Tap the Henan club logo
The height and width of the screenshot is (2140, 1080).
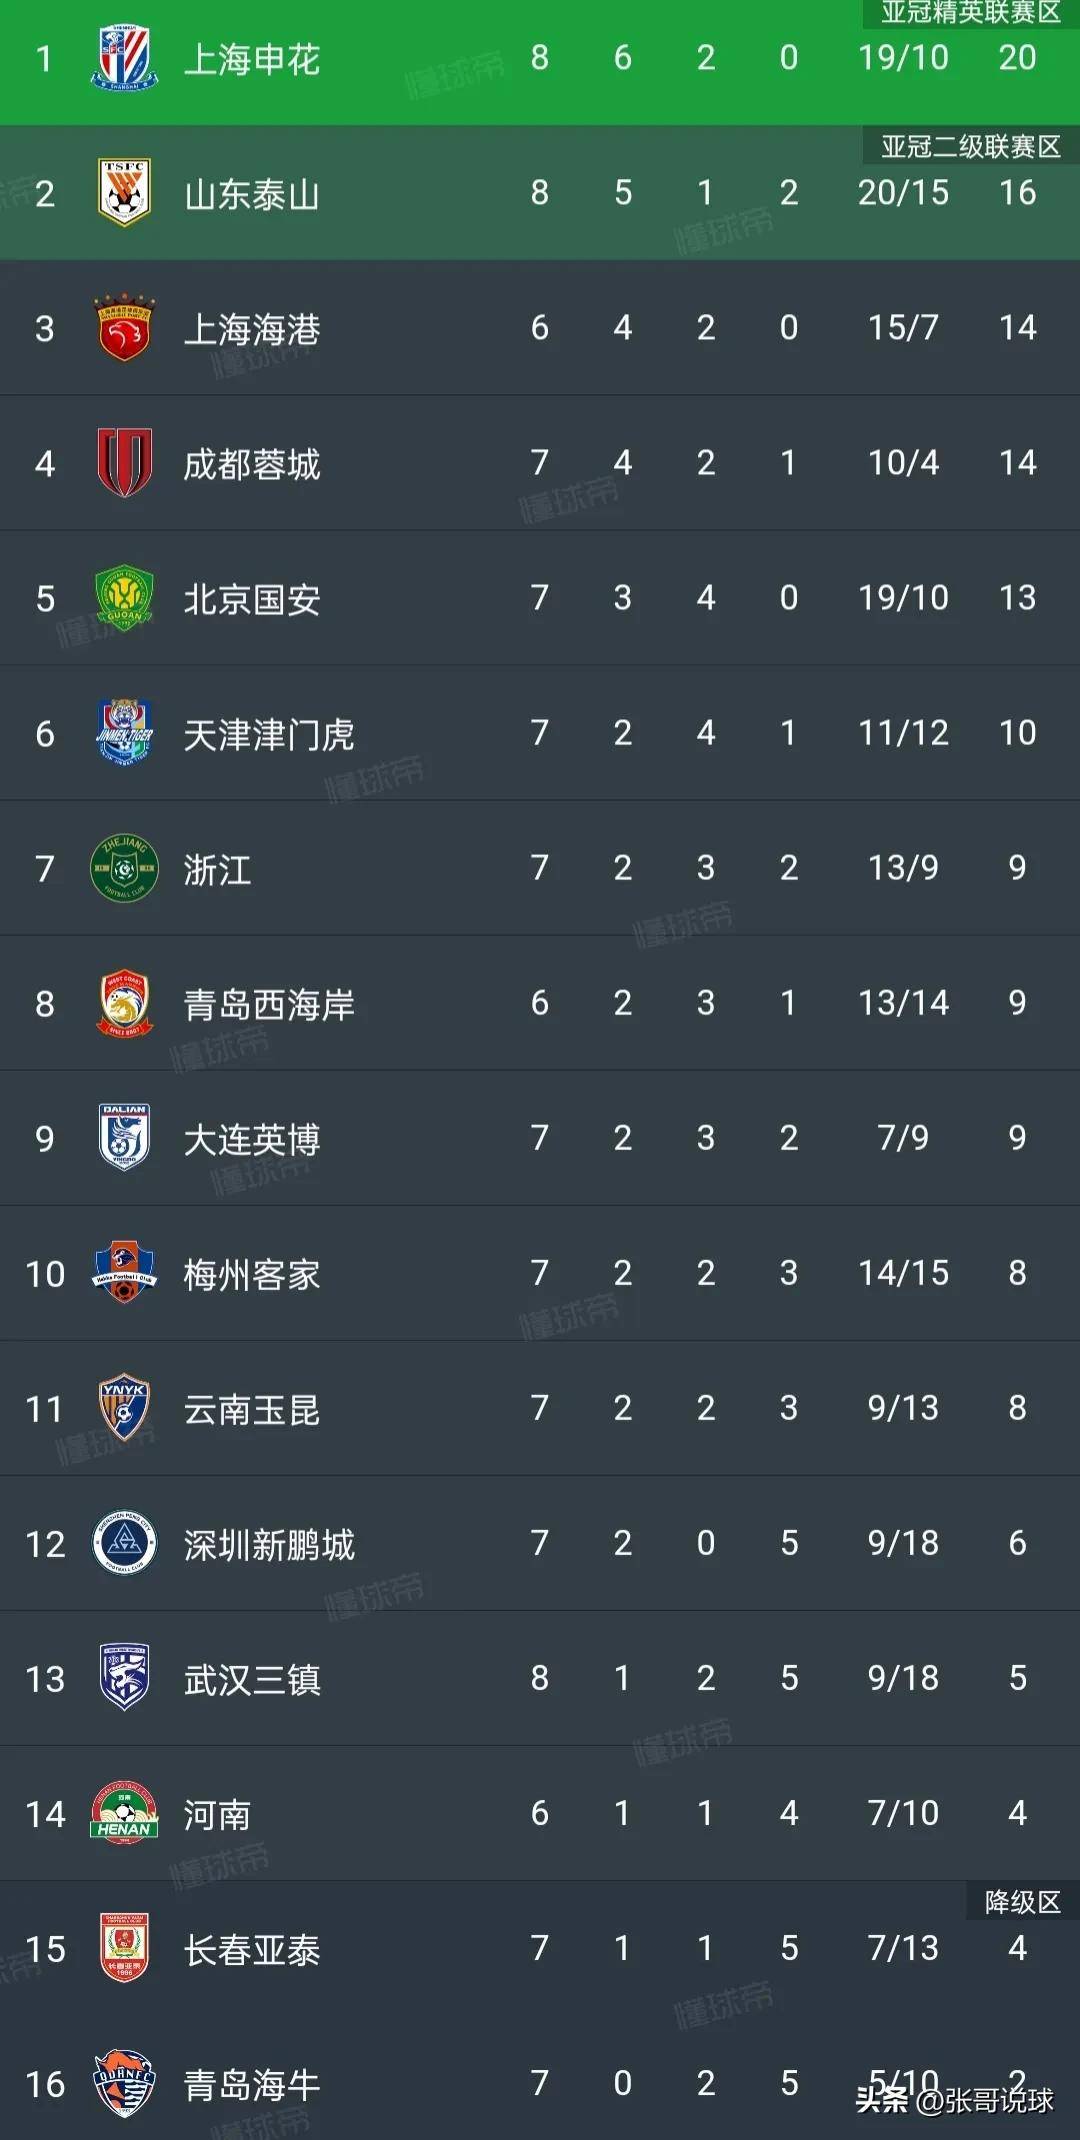[x=124, y=1813]
